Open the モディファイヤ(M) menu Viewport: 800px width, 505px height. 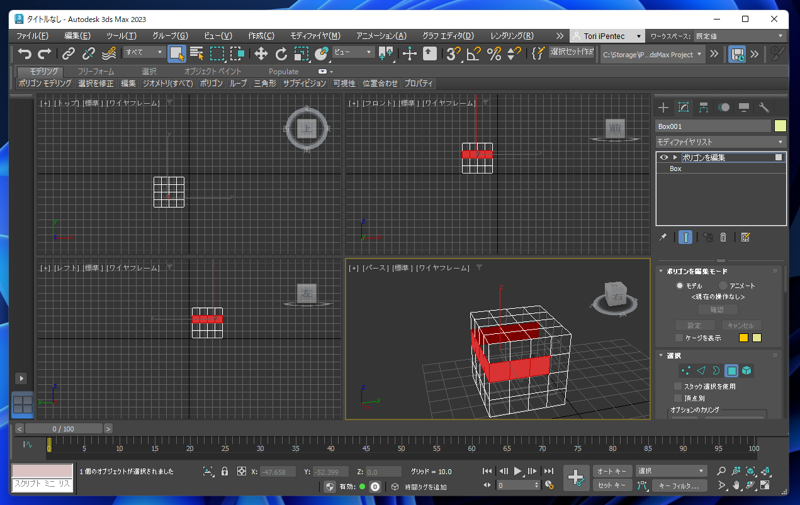(315, 36)
